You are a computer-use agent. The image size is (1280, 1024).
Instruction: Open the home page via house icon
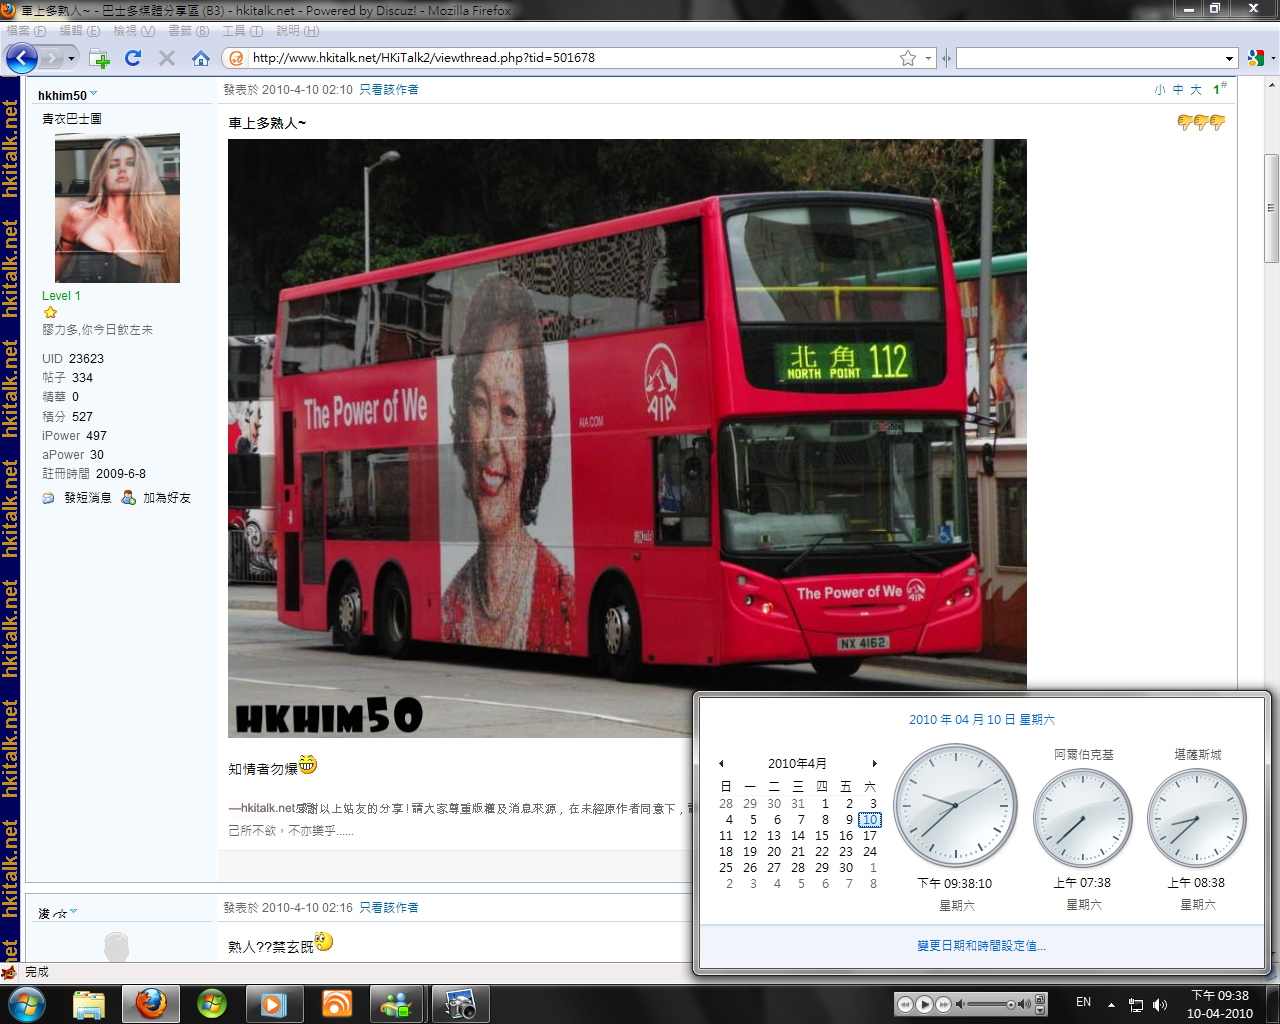(x=201, y=58)
